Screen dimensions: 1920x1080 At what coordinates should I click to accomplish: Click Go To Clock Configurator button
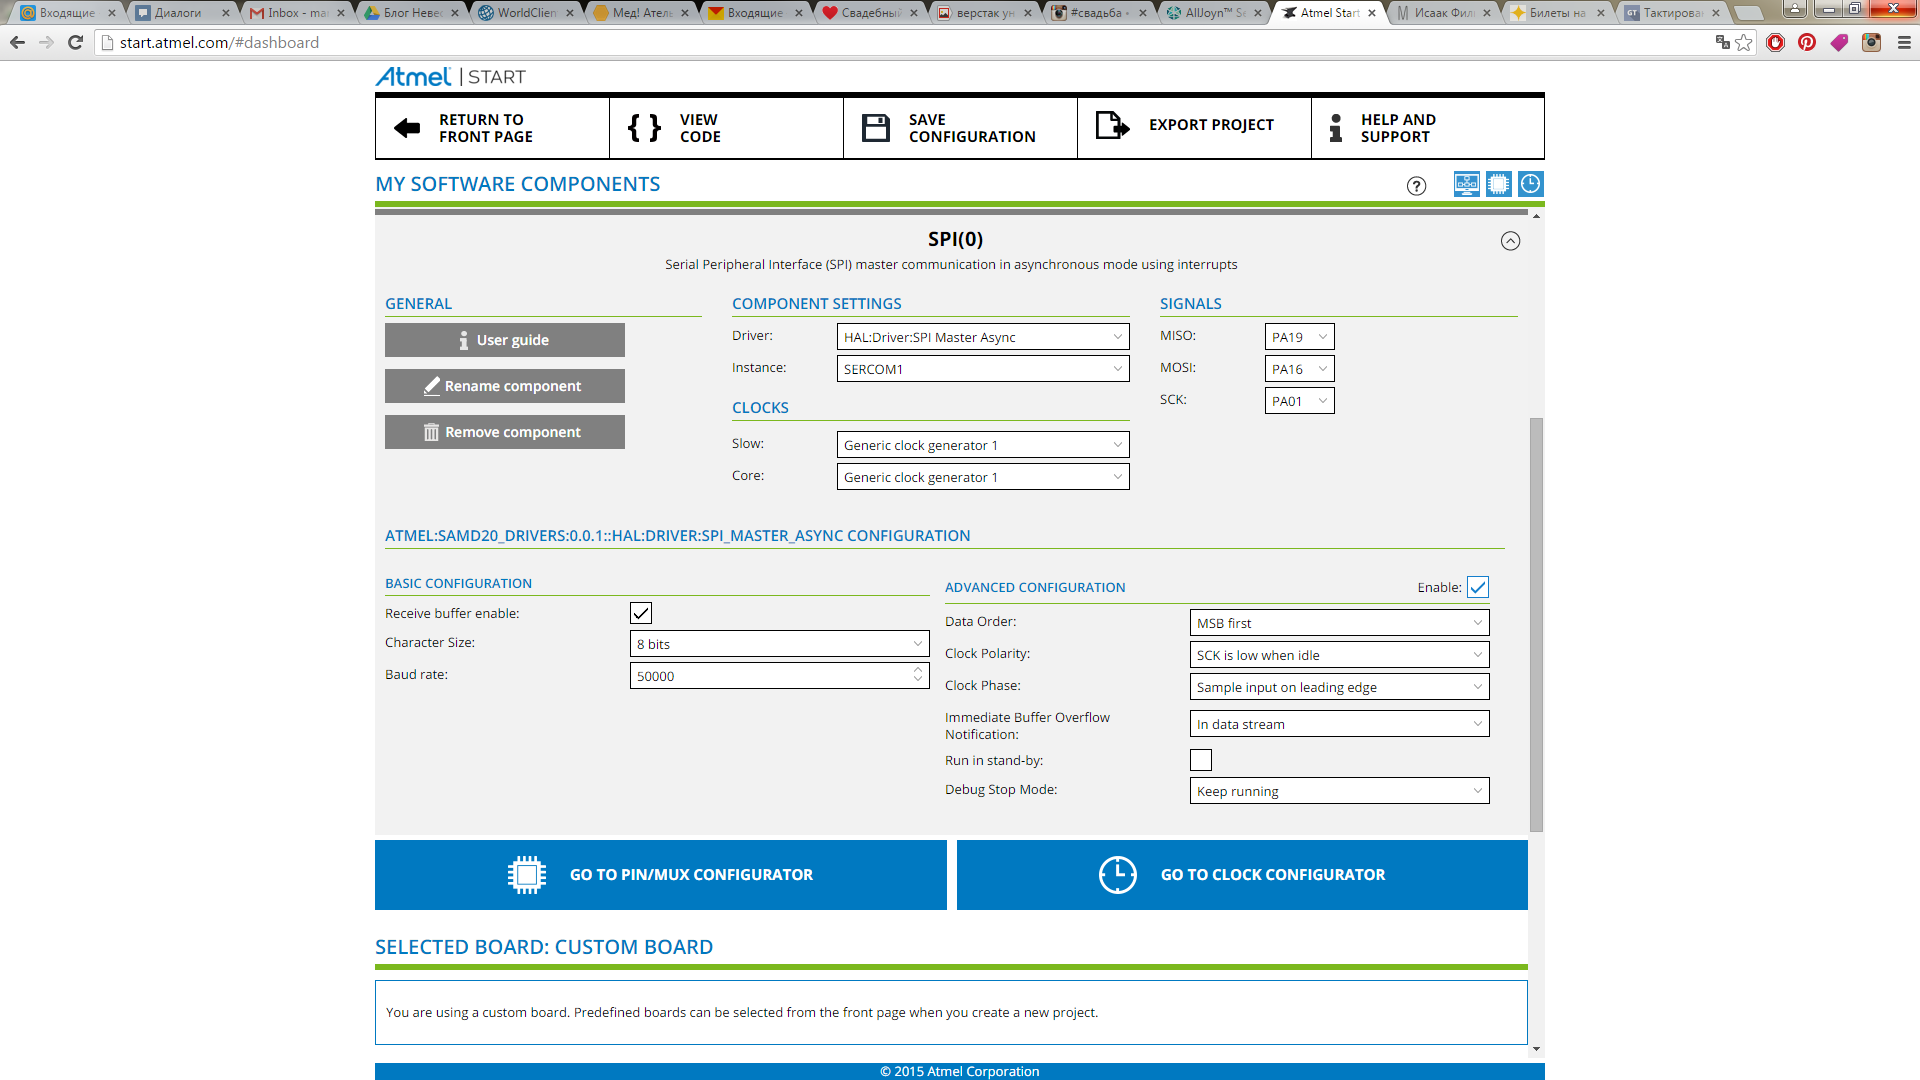point(1242,875)
